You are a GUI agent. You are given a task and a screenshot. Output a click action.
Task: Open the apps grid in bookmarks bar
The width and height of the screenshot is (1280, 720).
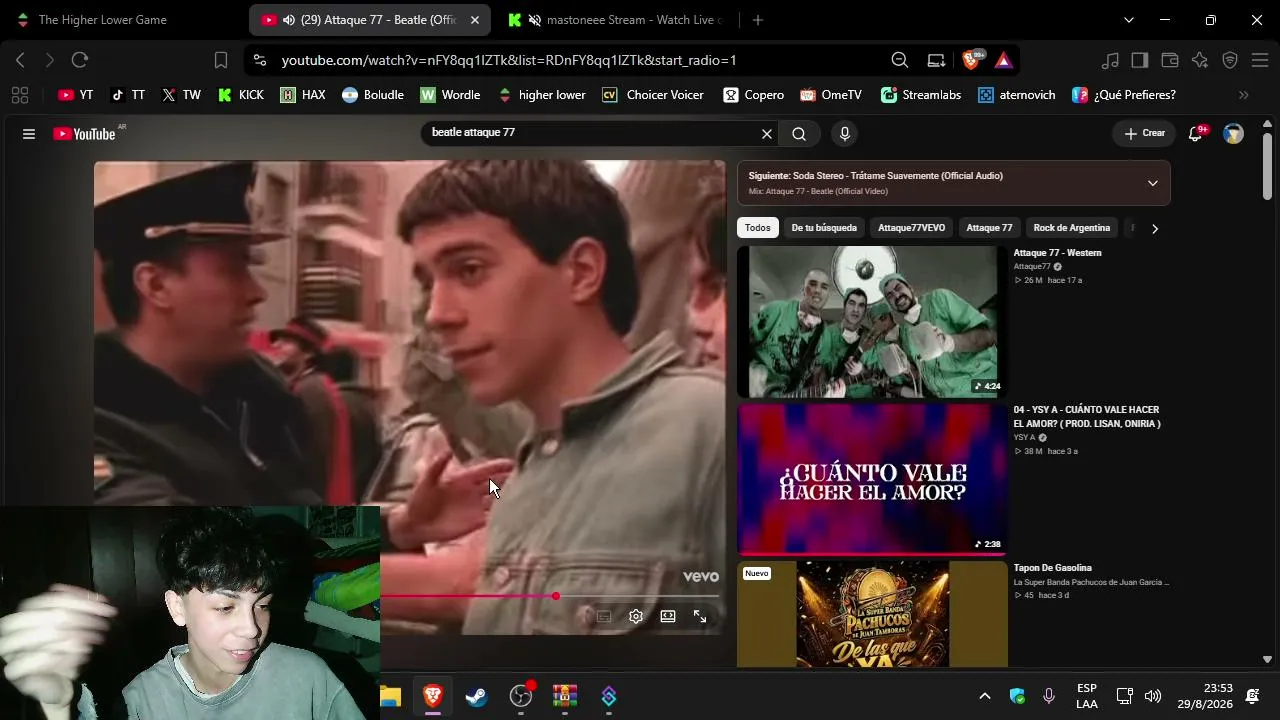tap(19, 95)
